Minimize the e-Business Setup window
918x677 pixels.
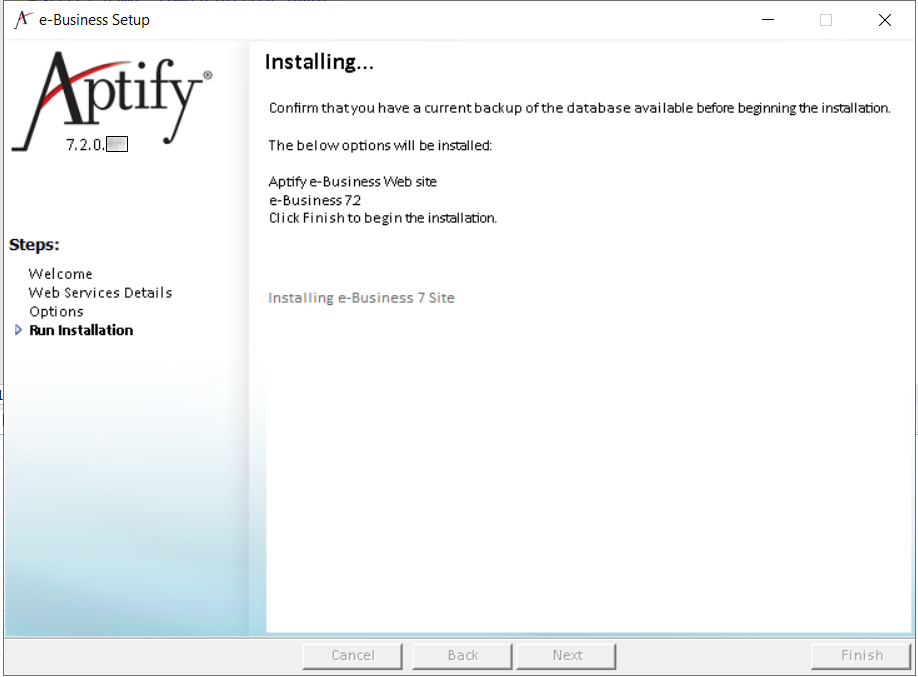coord(768,20)
